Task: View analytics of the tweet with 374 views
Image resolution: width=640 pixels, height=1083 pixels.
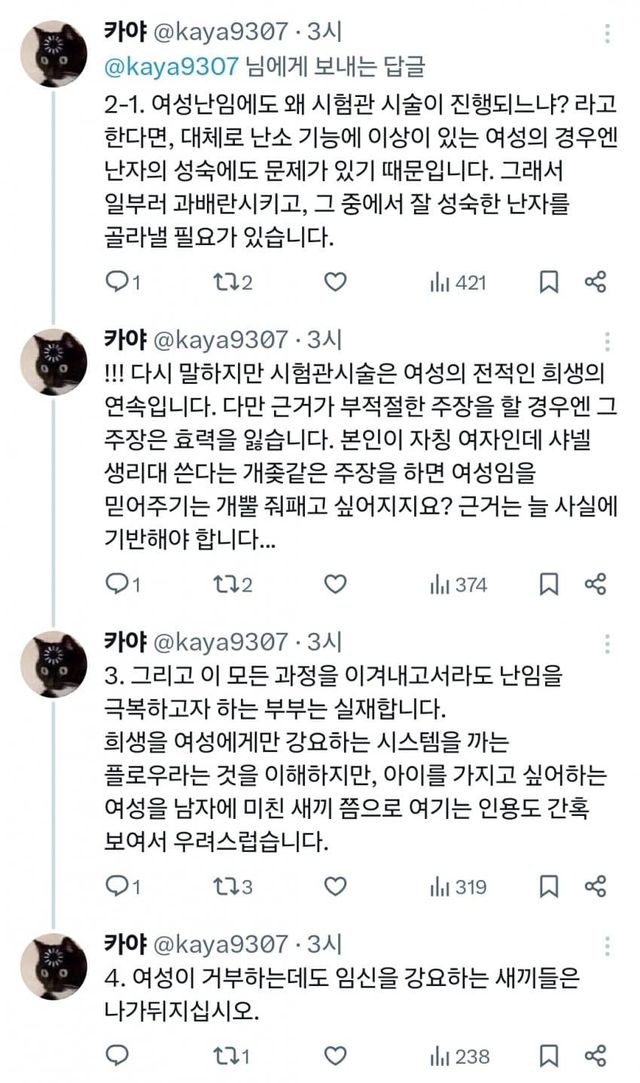Action: (457, 584)
